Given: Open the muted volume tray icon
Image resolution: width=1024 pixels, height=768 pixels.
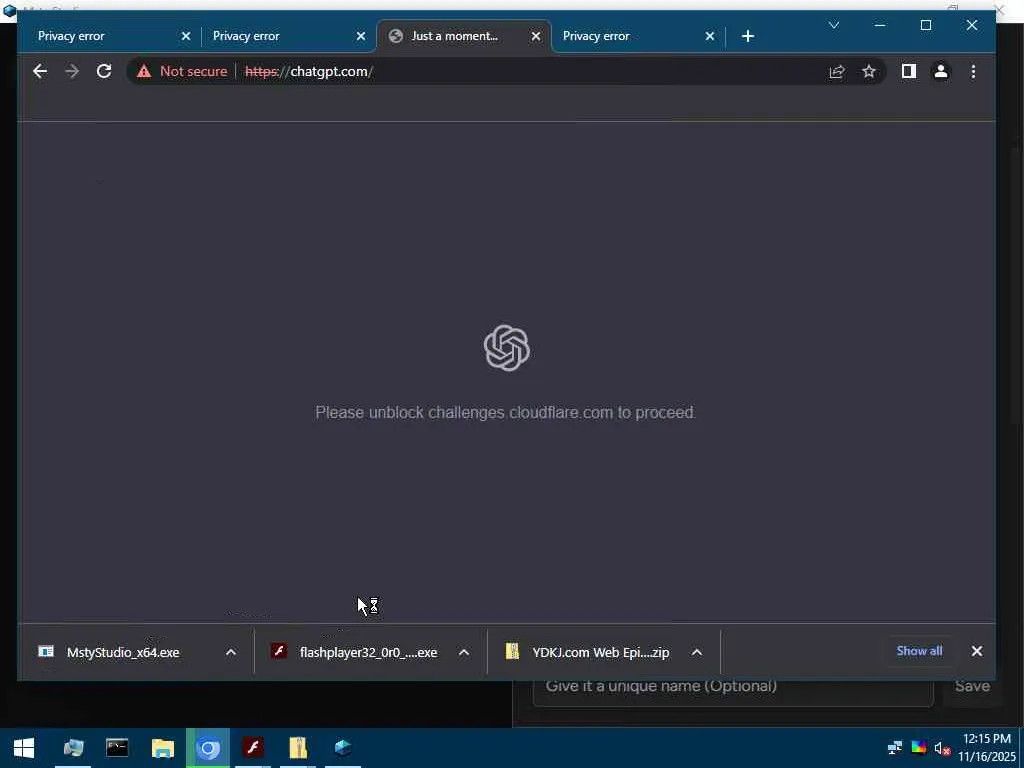Looking at the screenshot, I should pos(941,748).
